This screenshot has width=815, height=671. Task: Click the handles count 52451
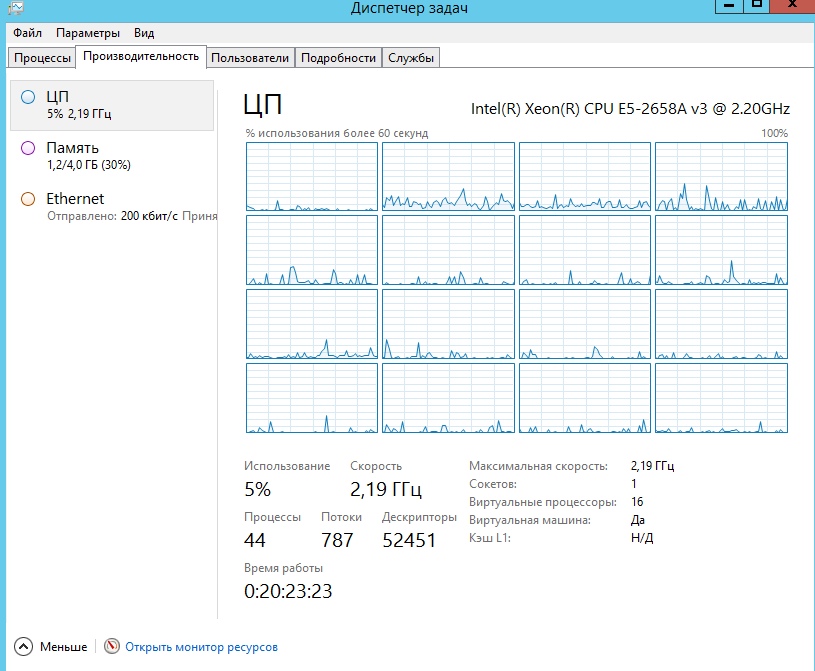pyautogui.click(x=409, y=540)
